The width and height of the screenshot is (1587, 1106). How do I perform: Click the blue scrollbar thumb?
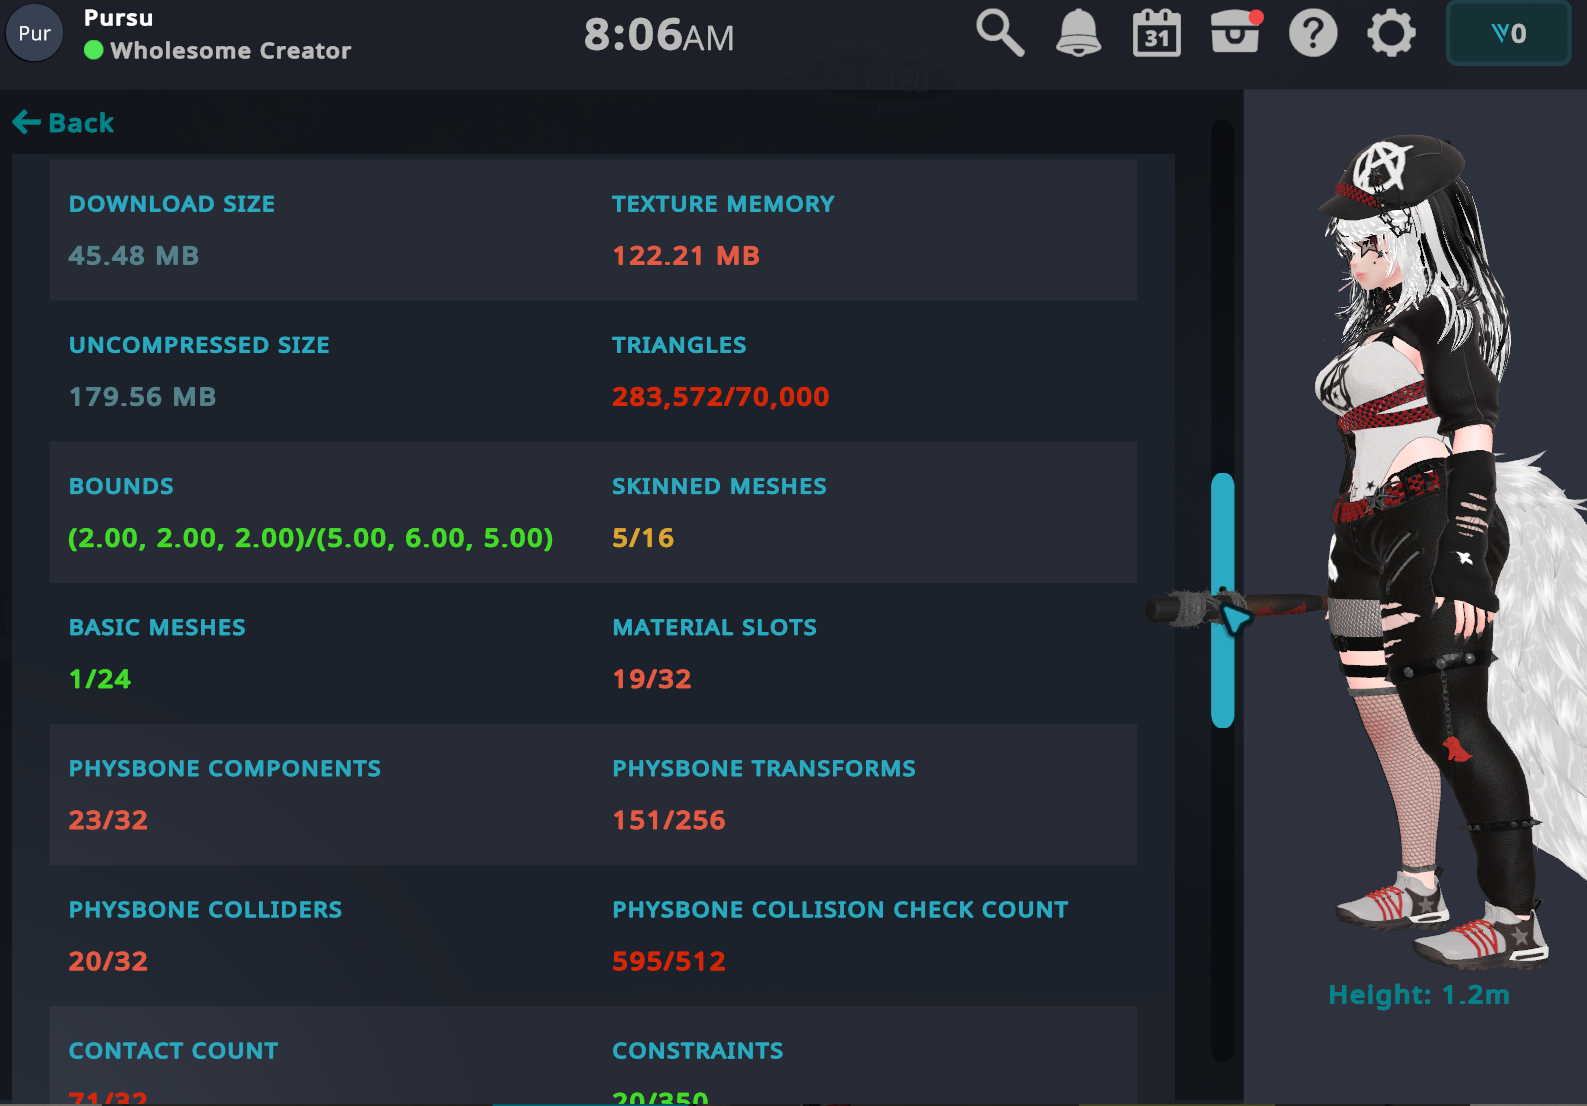1222,600
